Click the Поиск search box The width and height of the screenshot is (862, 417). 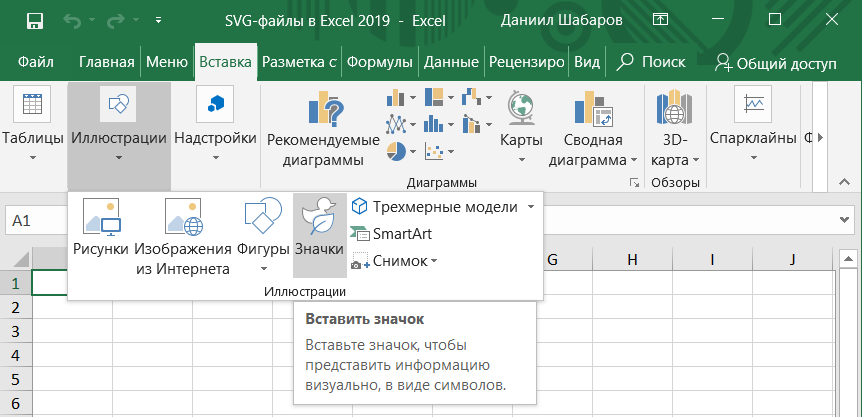click(x=651, y=62)
